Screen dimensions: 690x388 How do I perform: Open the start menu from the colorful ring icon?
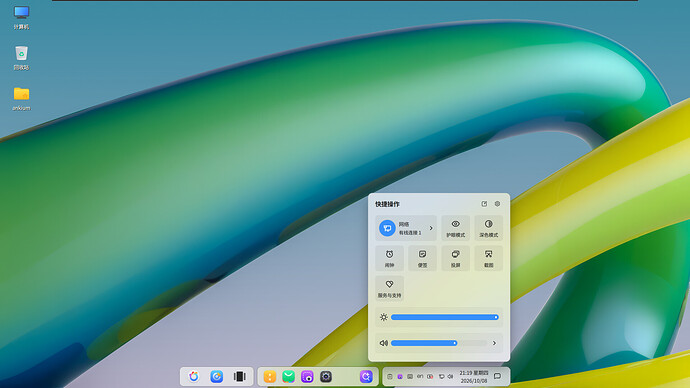coord(194,377)
